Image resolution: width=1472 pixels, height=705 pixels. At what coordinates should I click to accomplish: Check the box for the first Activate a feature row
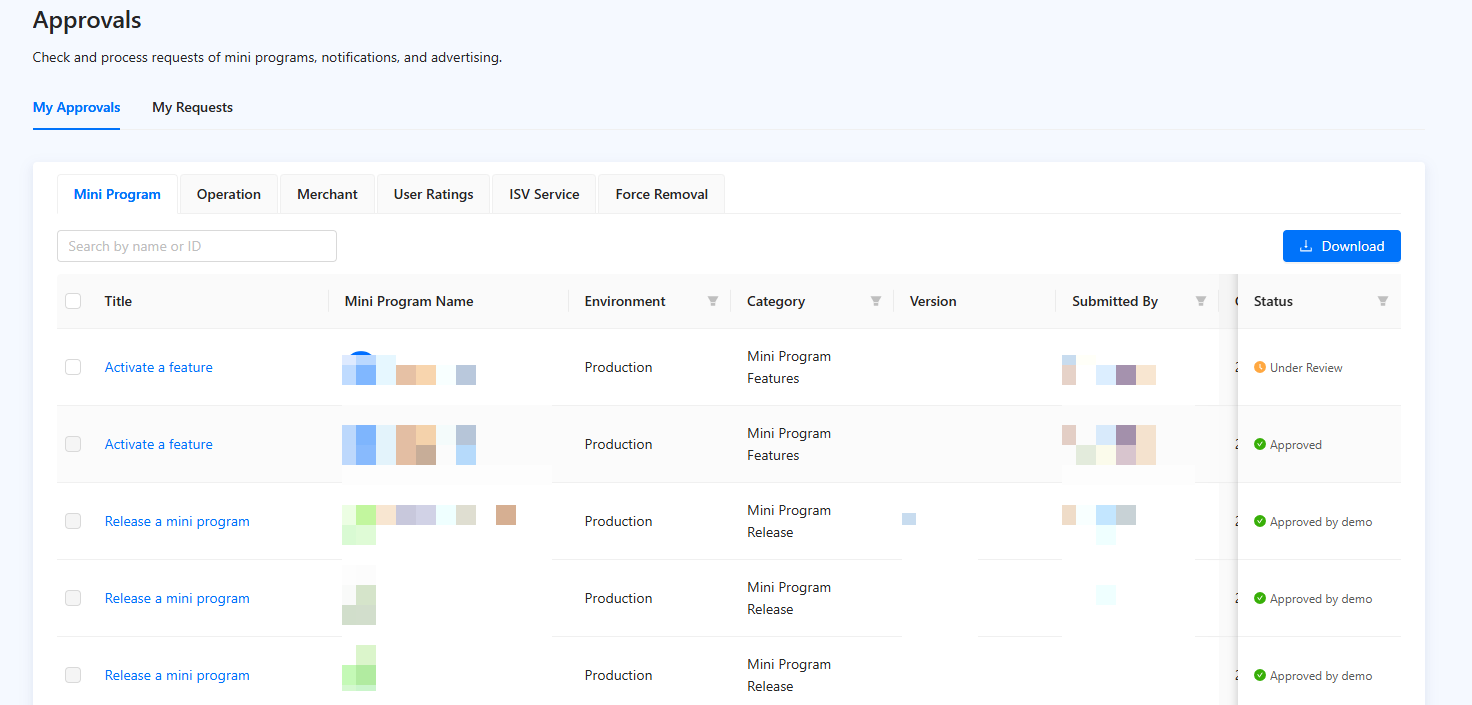pyautogui.click(x=73, y=367)
